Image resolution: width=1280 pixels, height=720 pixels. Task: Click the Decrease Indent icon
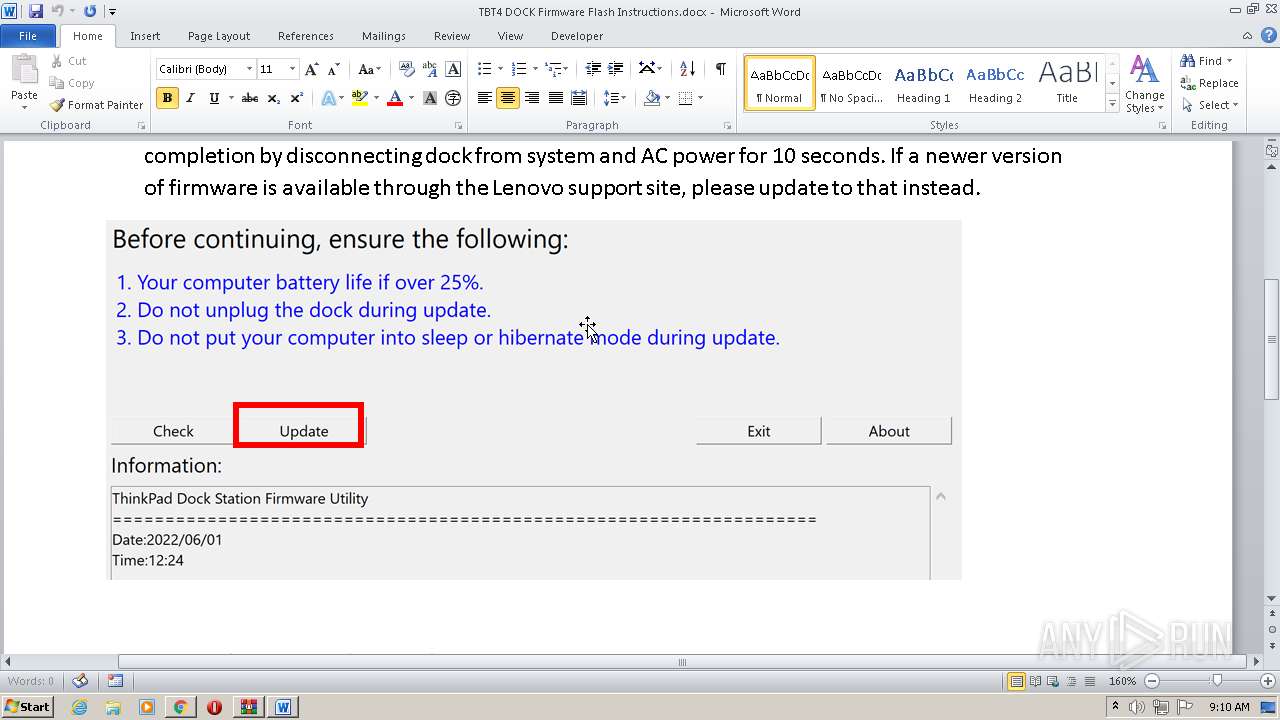point(593,69)
